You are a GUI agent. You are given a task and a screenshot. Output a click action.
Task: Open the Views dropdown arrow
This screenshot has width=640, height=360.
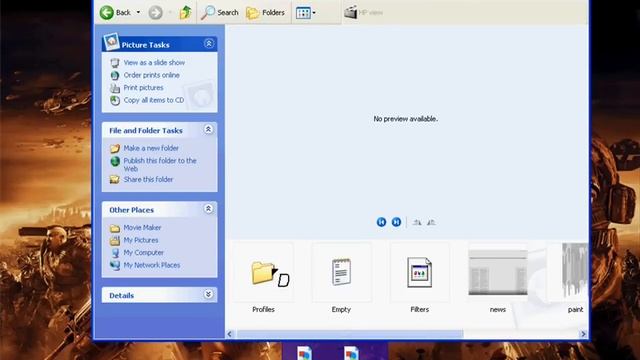coord(314,13)
